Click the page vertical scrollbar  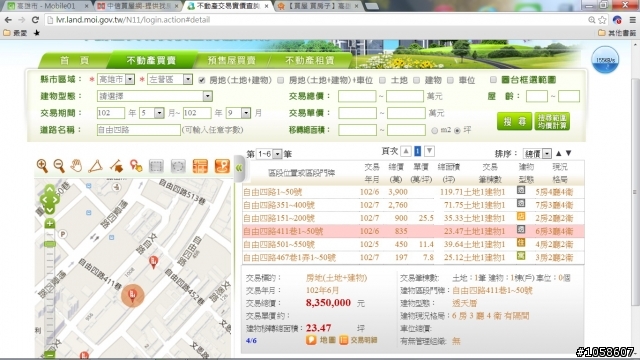(635, 192)
